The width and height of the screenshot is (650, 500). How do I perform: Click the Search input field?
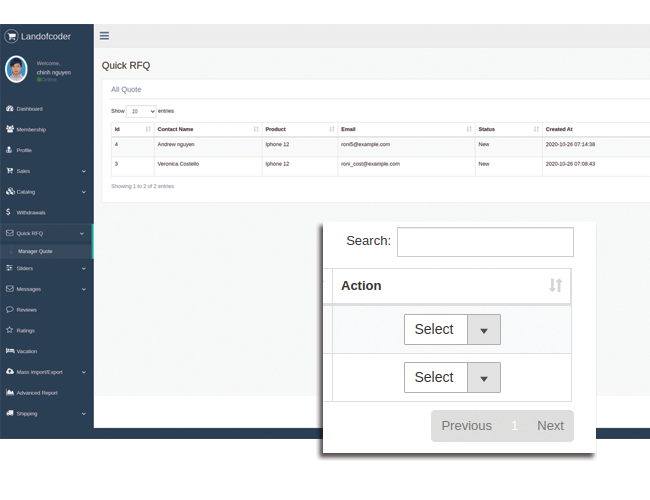tap(485, 242)
